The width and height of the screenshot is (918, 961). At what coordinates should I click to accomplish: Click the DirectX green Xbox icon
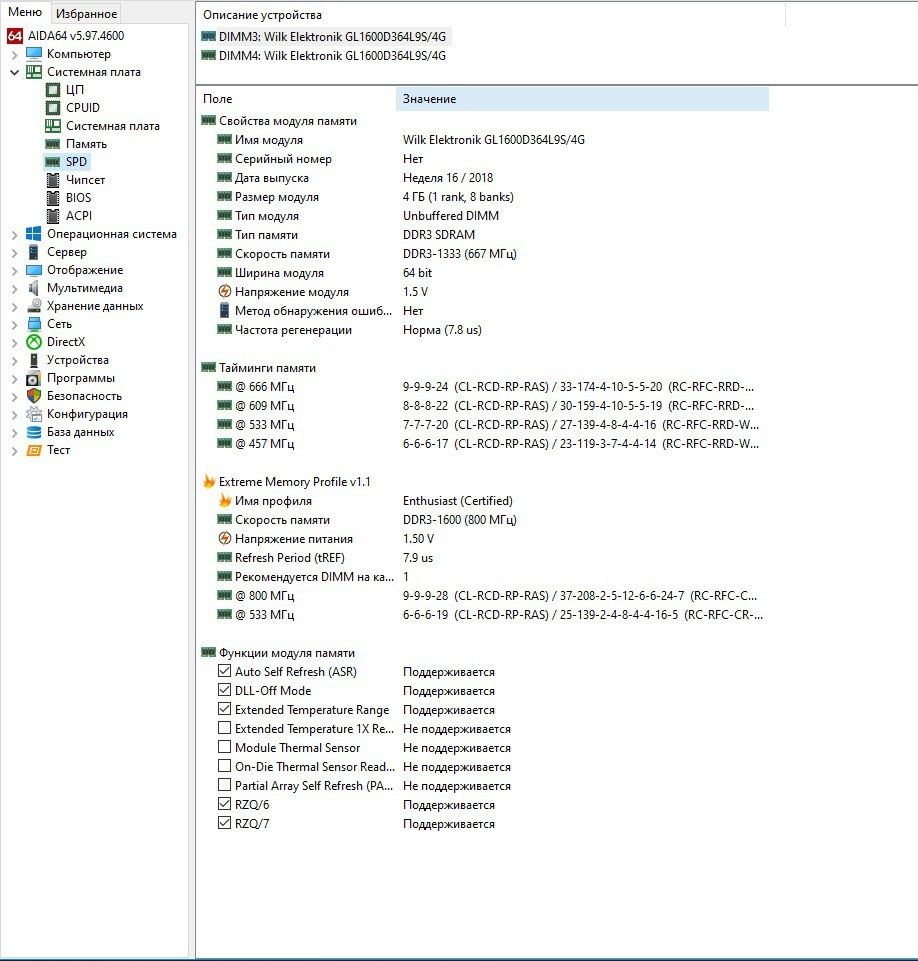(x=34, y=342)
